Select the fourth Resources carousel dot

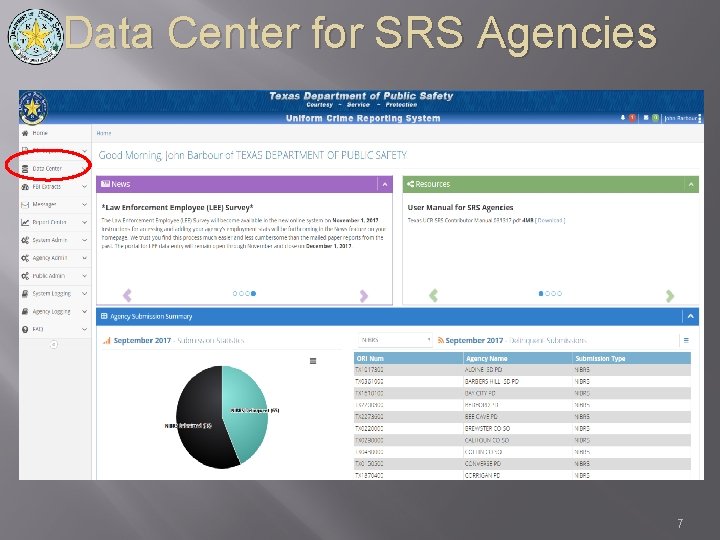559,293
